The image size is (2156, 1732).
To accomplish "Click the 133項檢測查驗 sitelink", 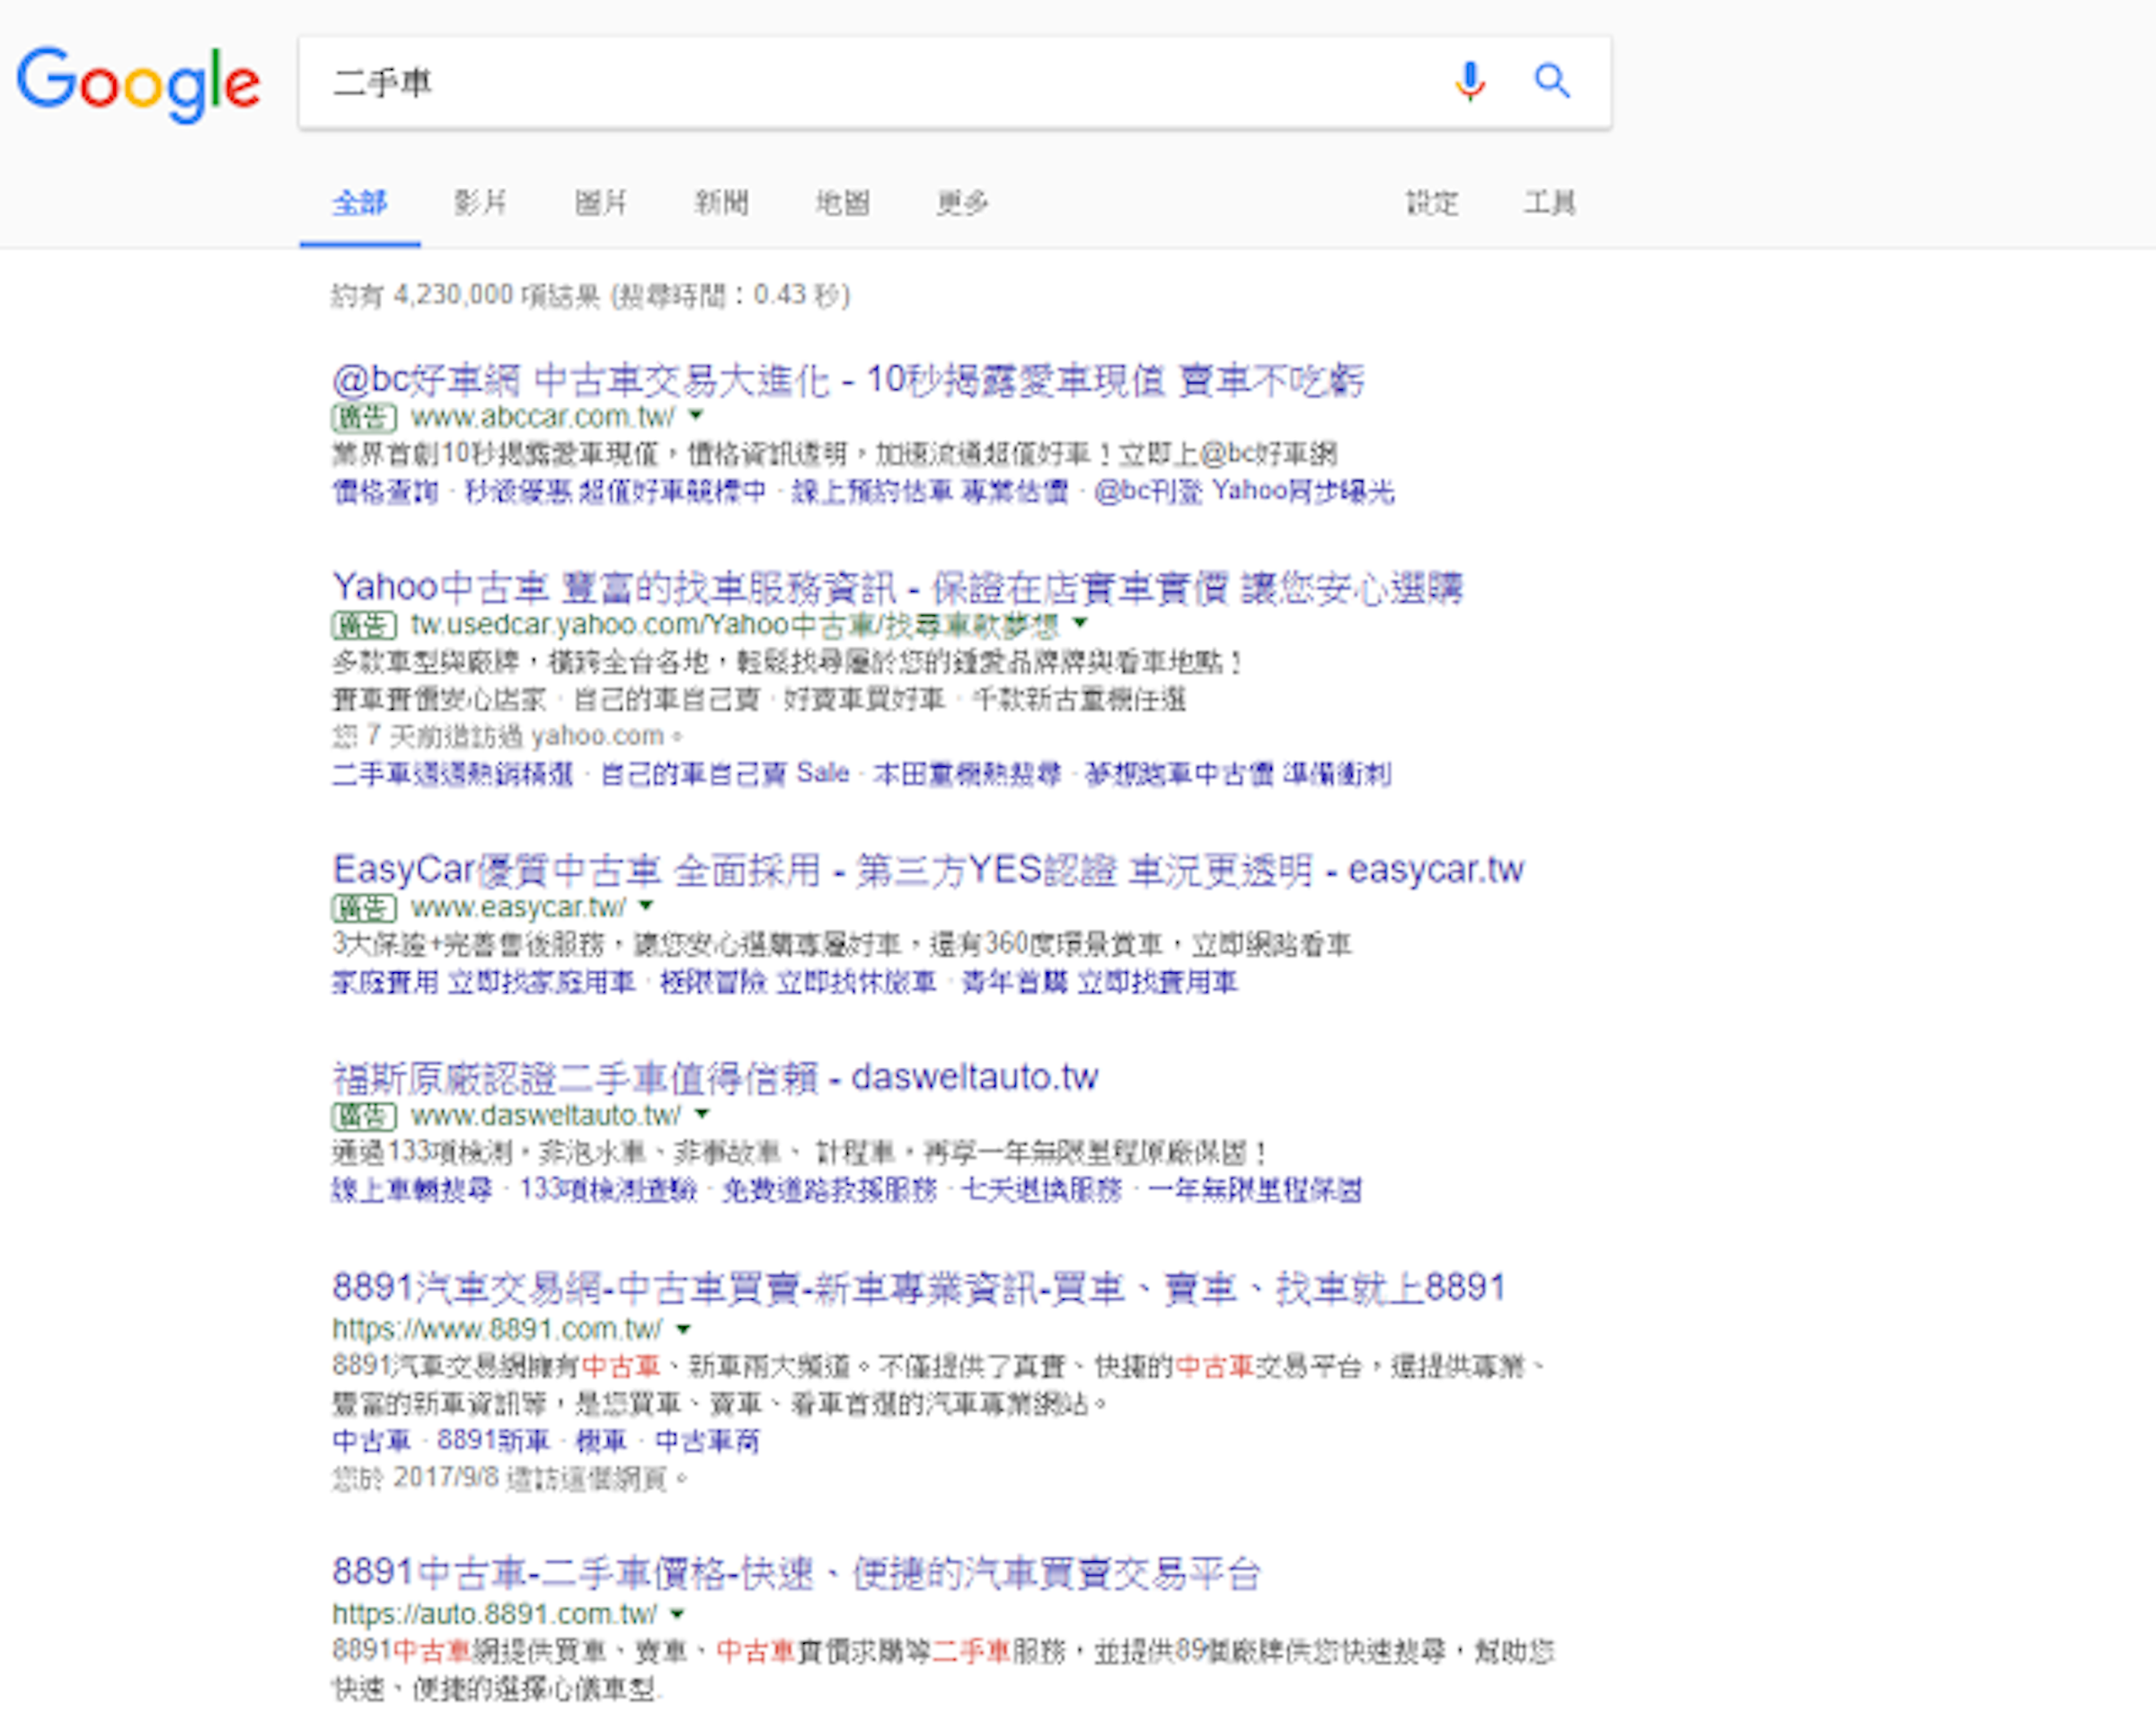I will (608, 1190).
